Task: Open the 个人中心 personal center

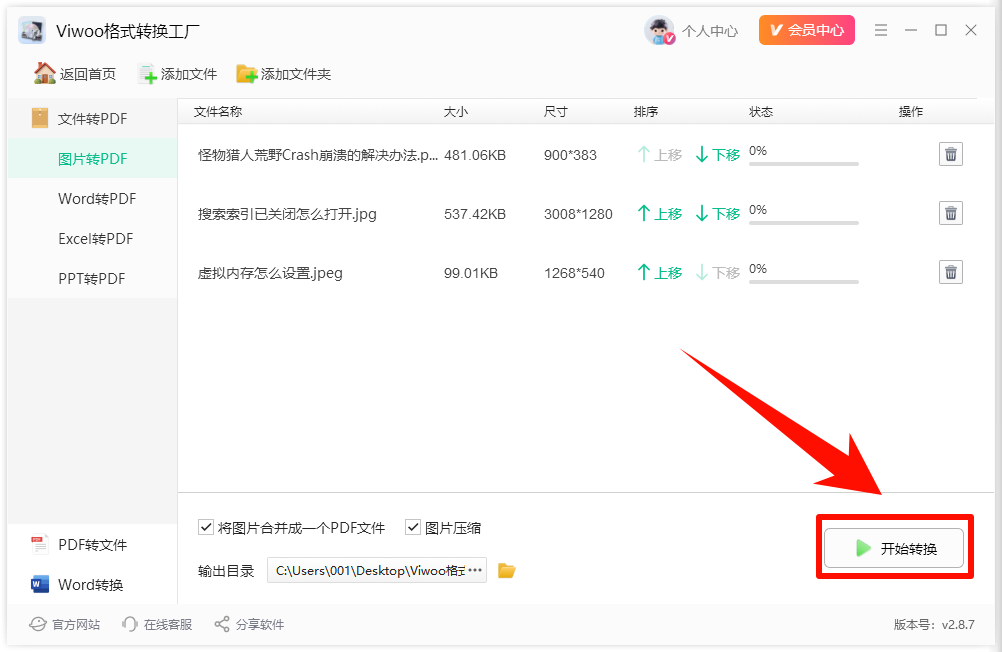Action: tap(710, 31)
